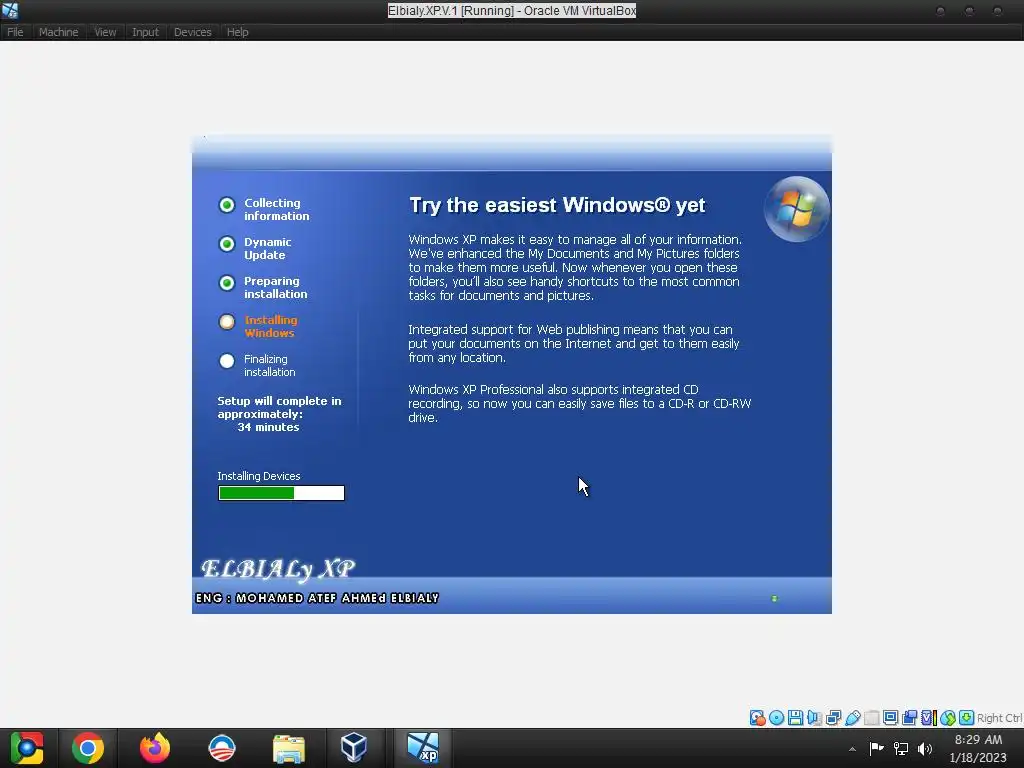Open the View menu

pyautogui.click(x=105, y=32)
